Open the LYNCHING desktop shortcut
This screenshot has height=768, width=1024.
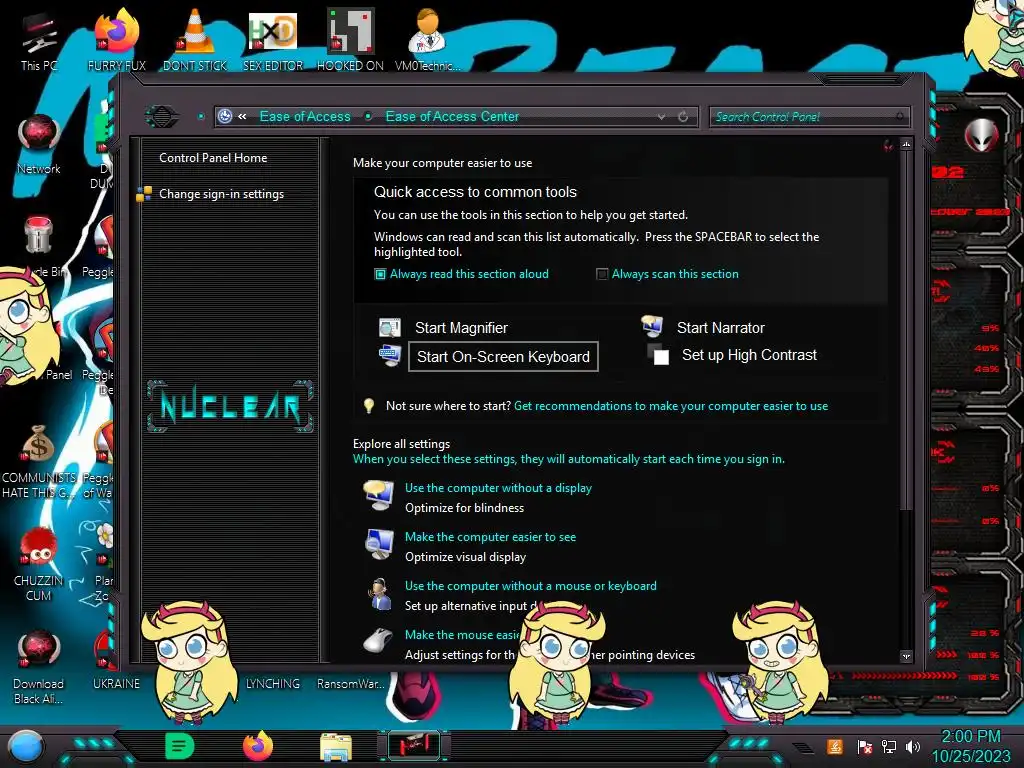click(x=273, y=683)
